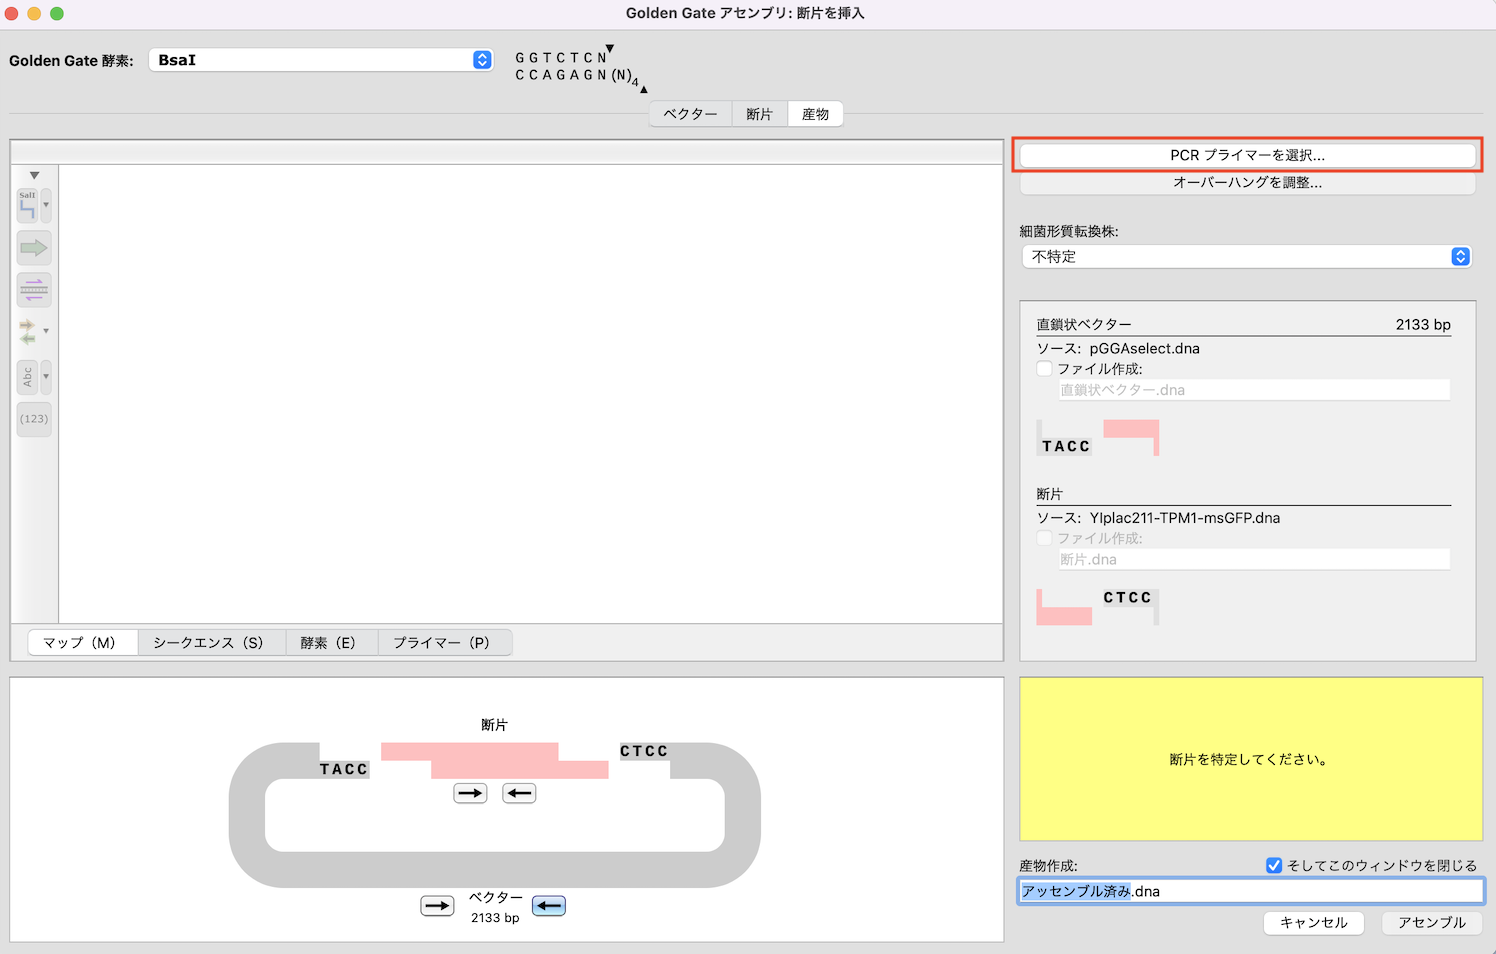
Task: Set fragment to reverse orientation arrow
Action: (519, 793)
